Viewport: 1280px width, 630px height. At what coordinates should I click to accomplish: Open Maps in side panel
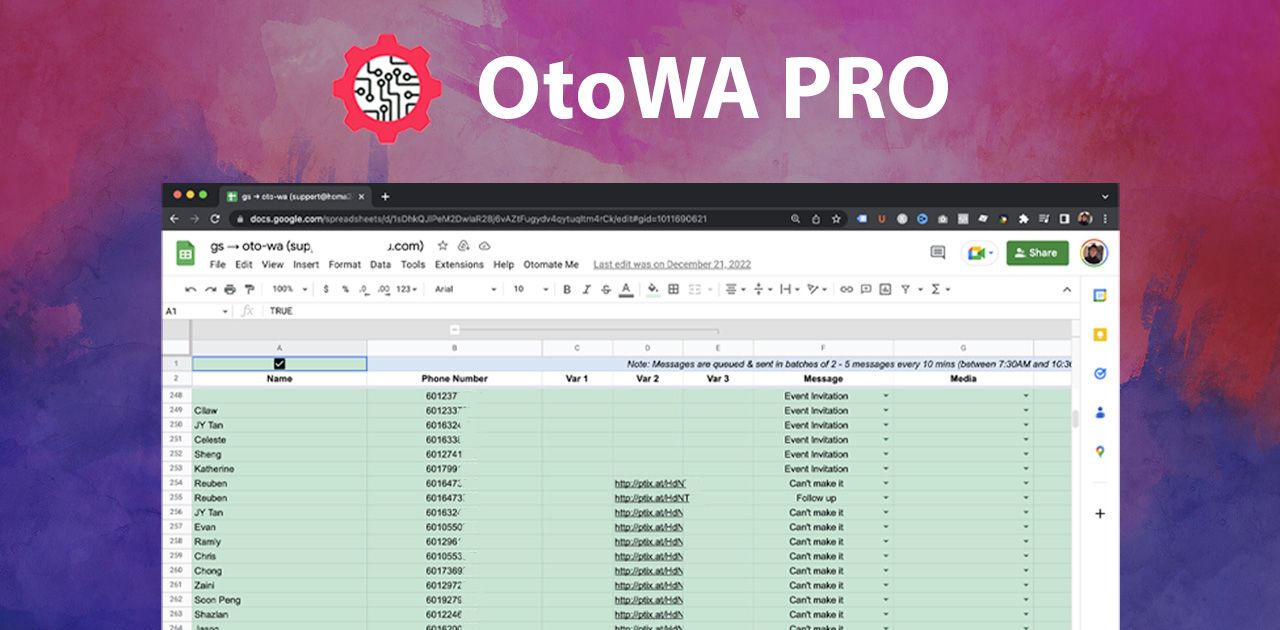click(x=1100, y=451)
